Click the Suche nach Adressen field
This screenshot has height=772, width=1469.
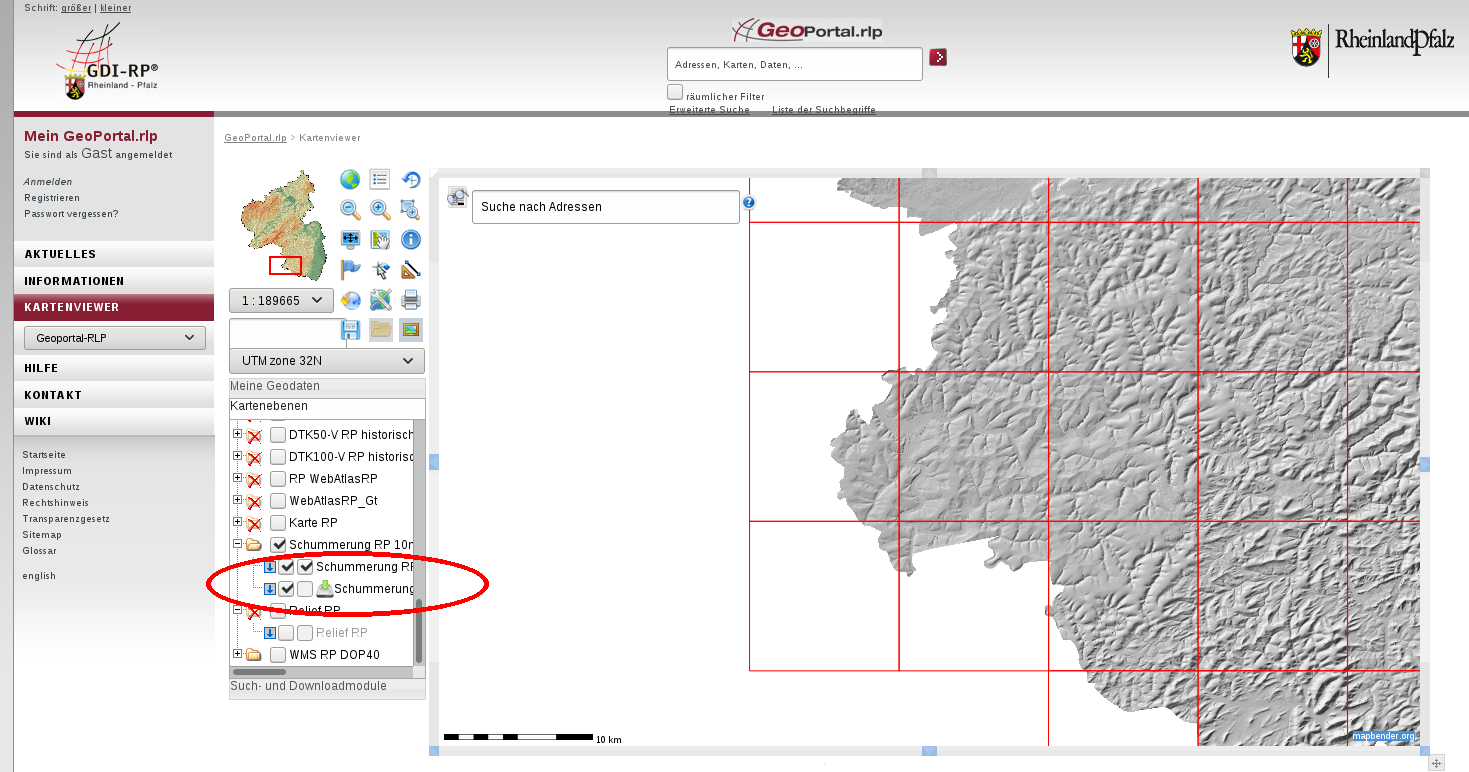click(x=605, y=207)
